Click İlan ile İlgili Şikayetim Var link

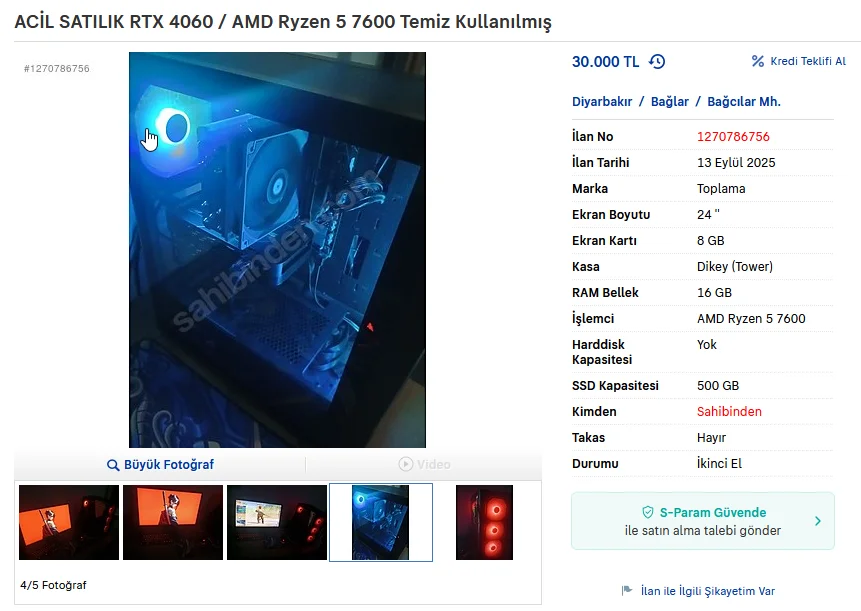[708, 591]
